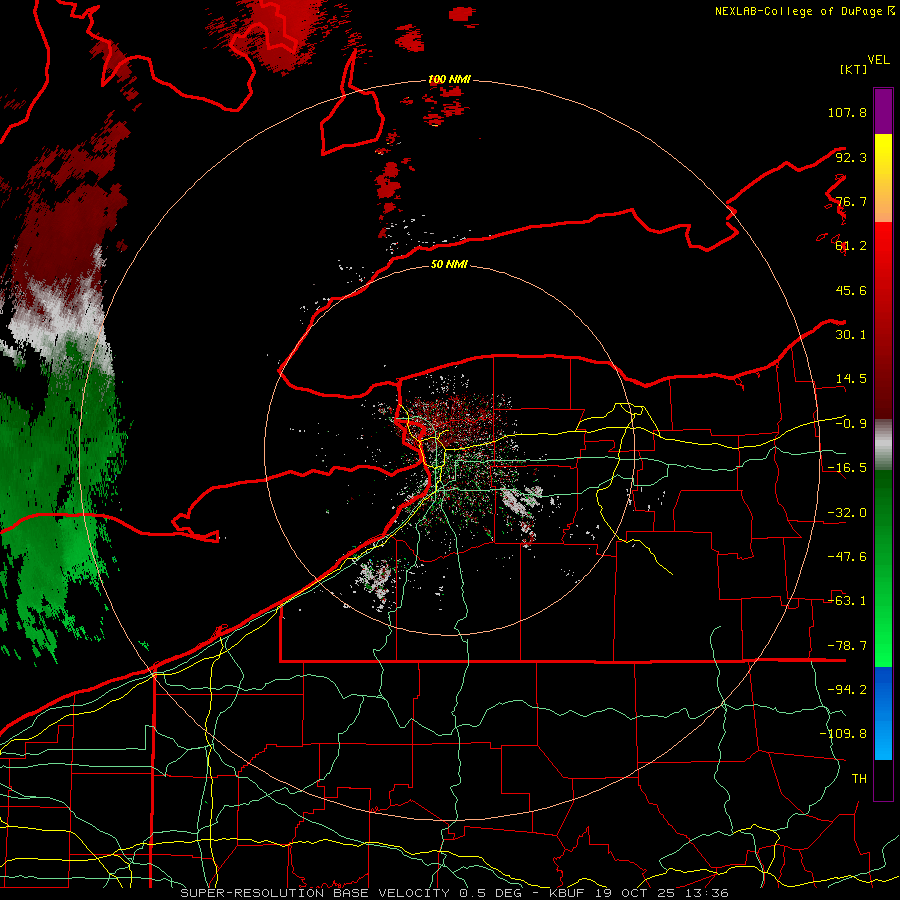Select the 14.5 legend value

tap(851, 379)
